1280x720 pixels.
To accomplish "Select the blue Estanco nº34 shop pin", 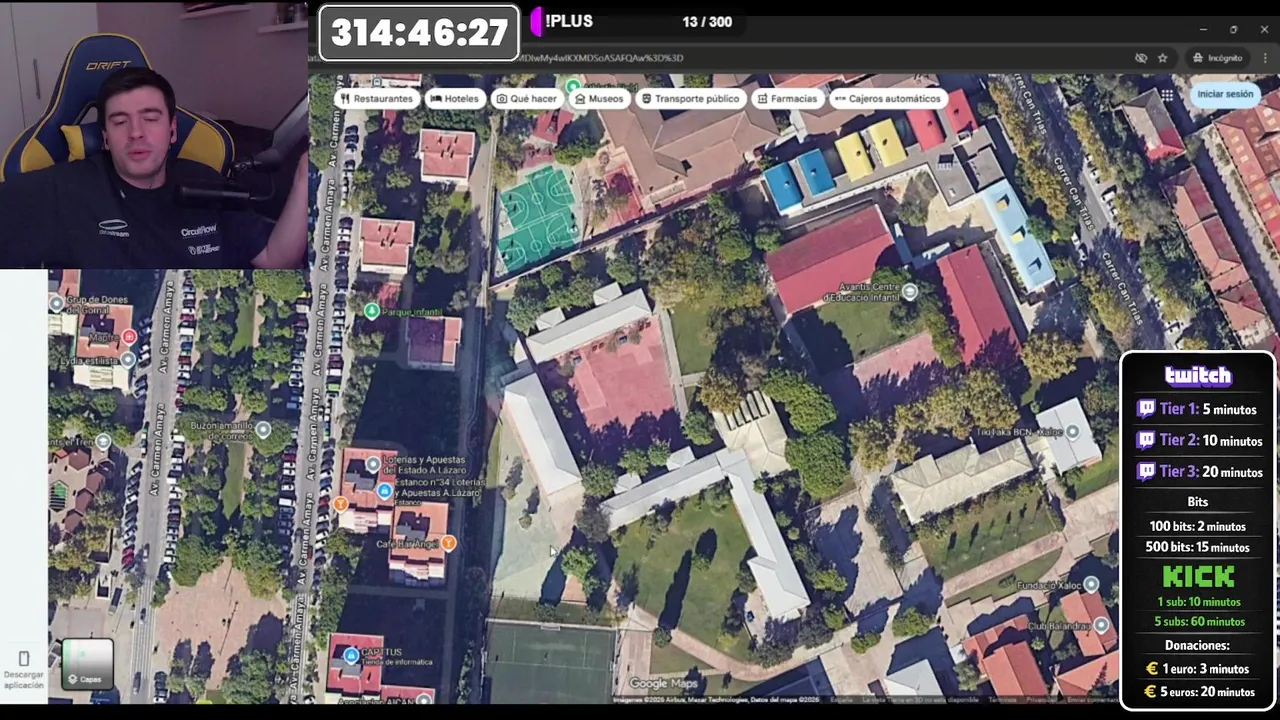I will coord(385,490).
